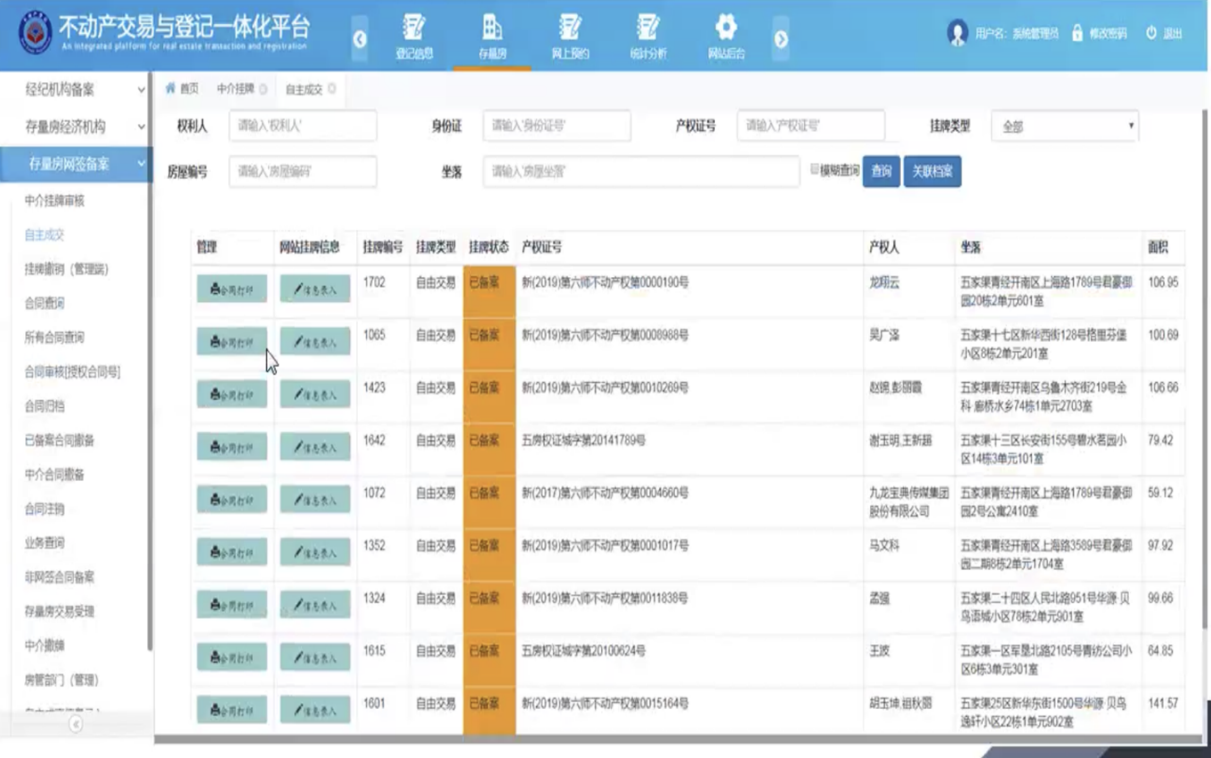Image resolution: width=1211 pixels, height=758 pixels.
Task: Focus the 产权证号 input field
Action: point(811,126)
